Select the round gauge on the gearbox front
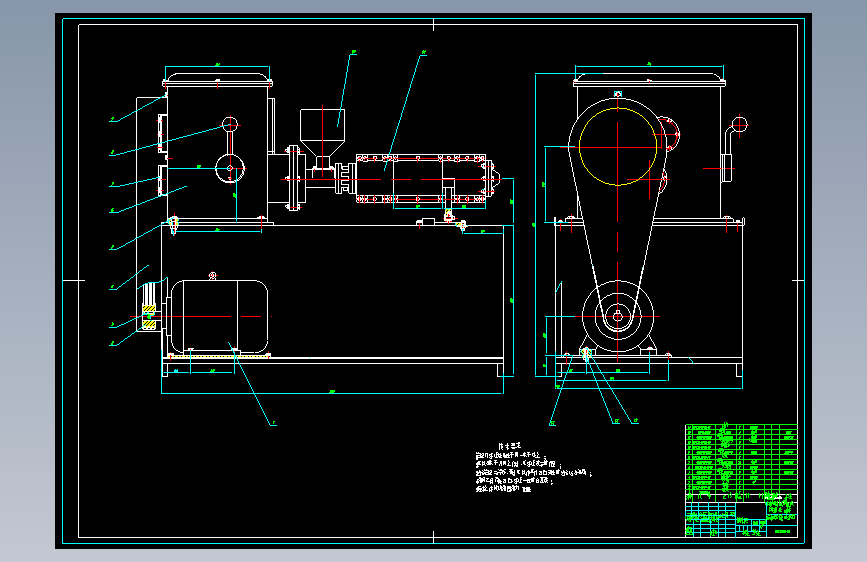867x562 pixels. click(229, 168)
